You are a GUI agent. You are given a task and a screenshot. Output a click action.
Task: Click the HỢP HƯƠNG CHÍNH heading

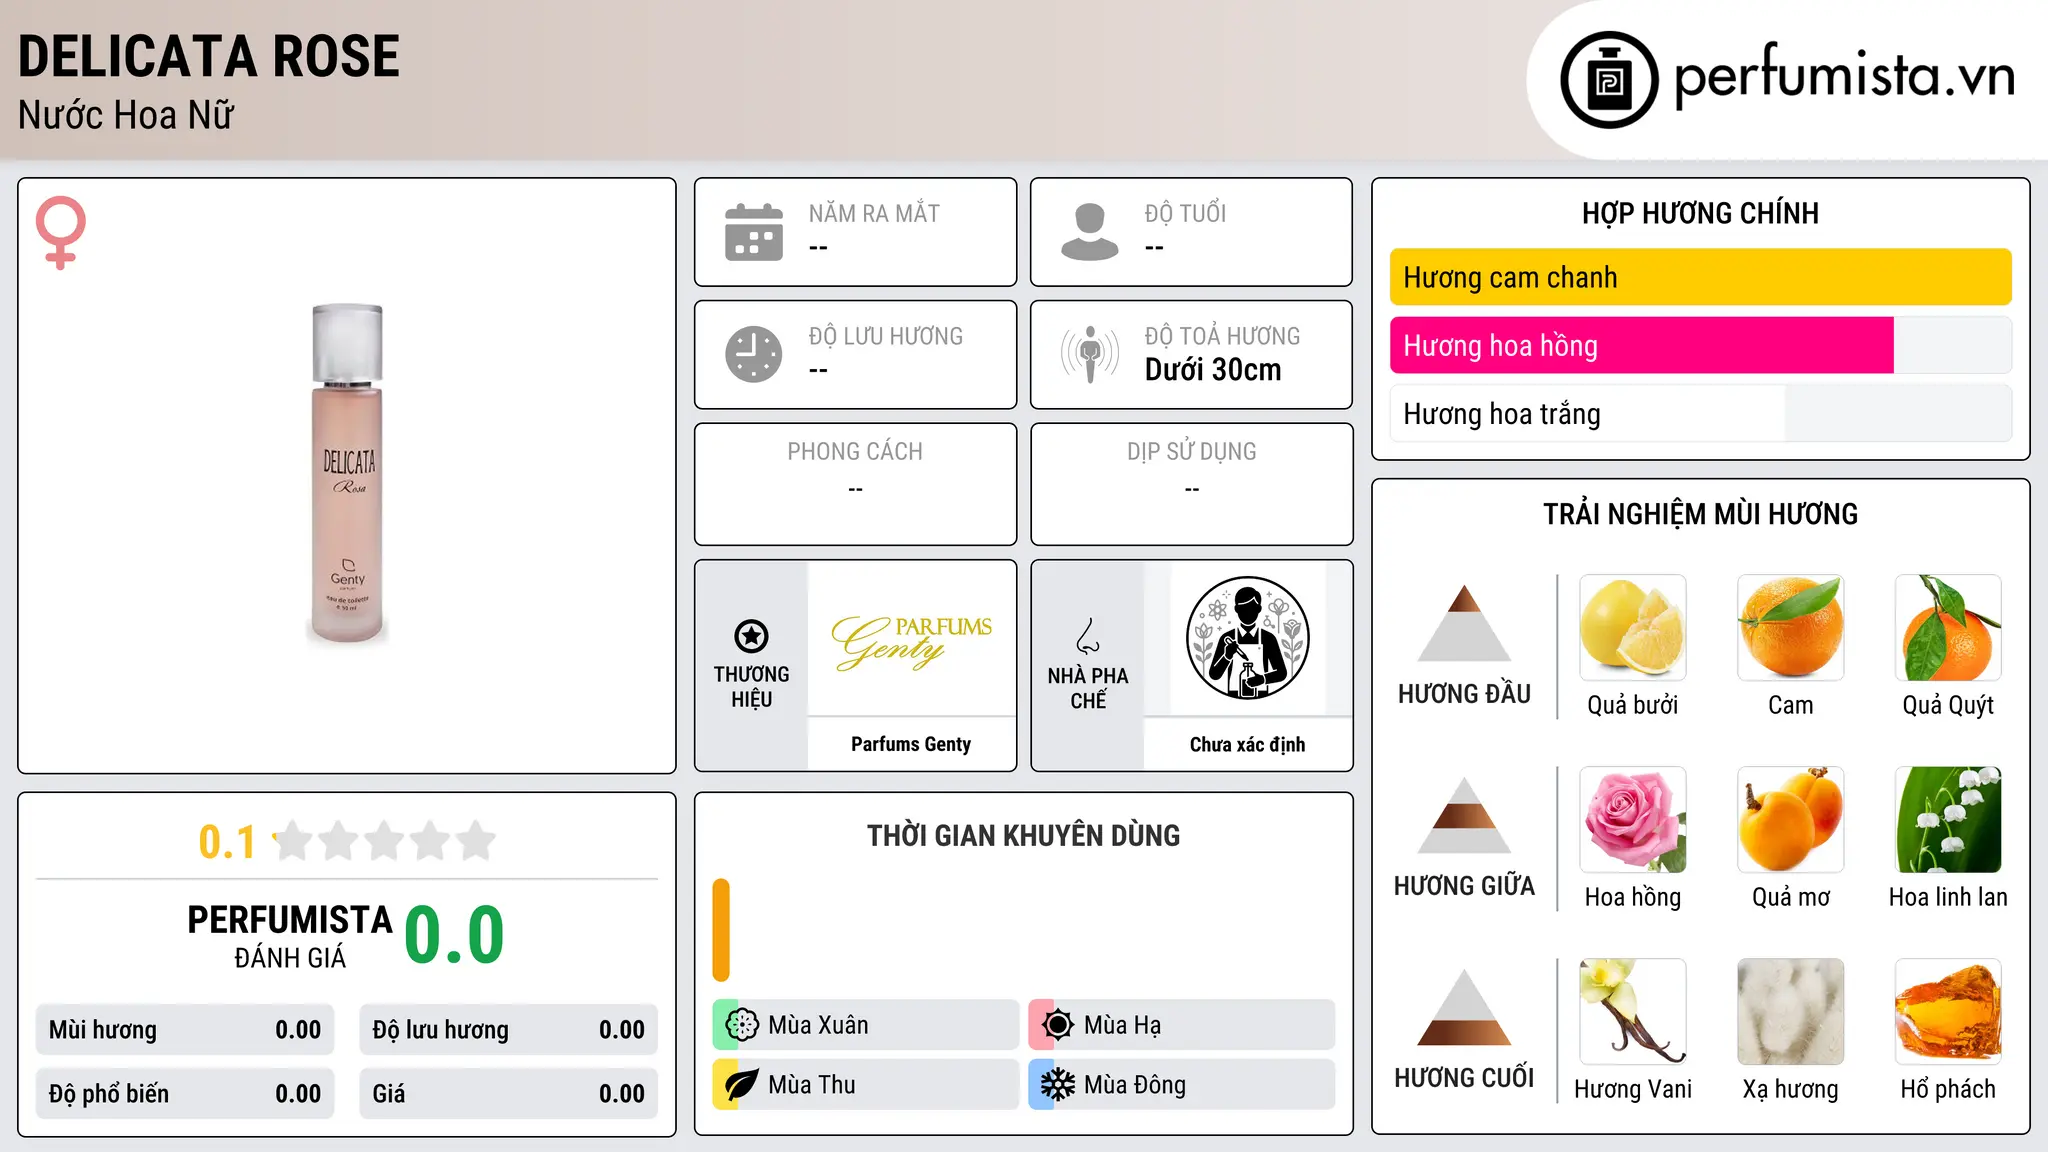1700,213
